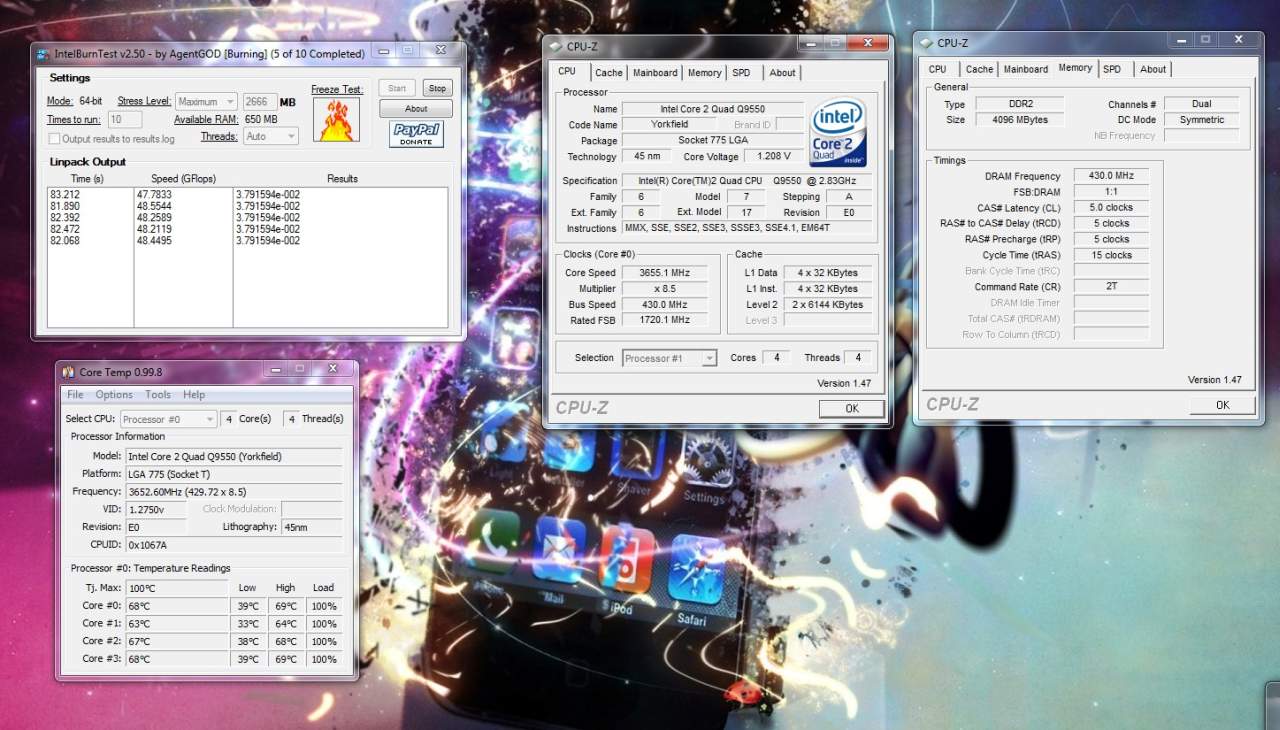This screenshot has width=1280, height=730.
Task: Click the Times to run field
Action: (125, 120)
